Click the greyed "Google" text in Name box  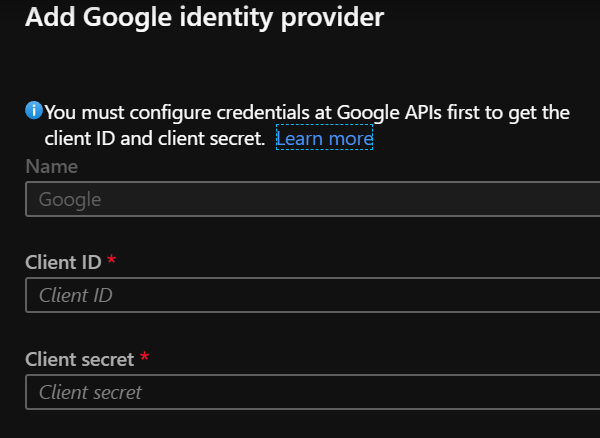pos(70,200)
